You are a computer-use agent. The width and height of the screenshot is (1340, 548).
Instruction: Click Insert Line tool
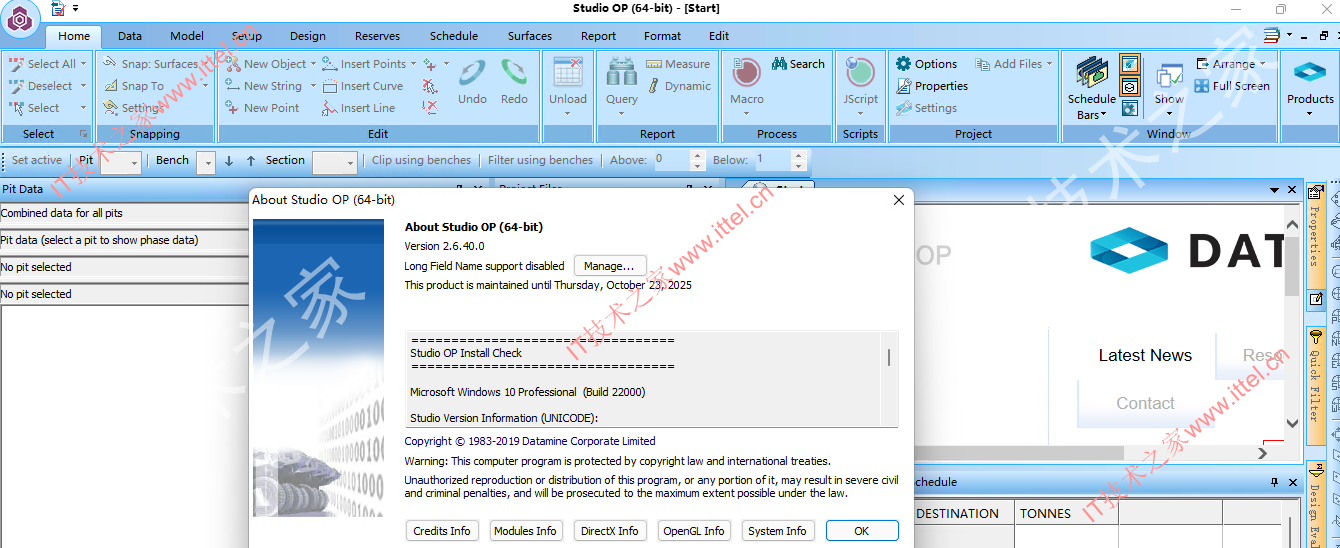pos(359,108)
